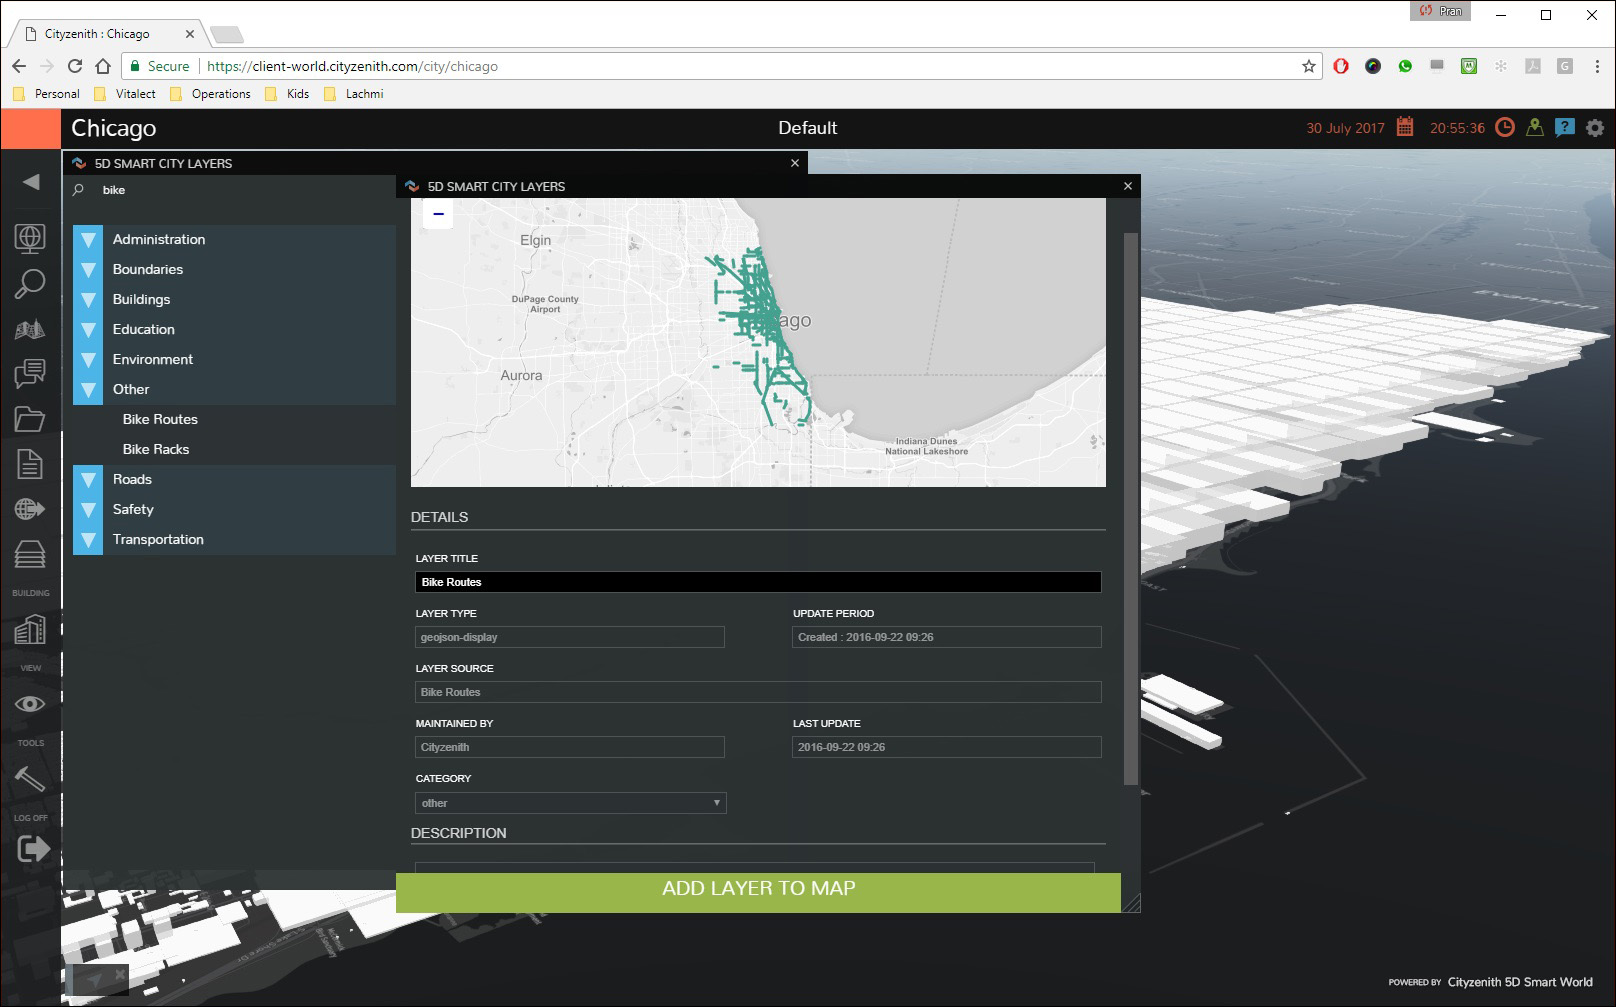Viewport: 1616px width, 1007px height.
Task: Click the browser home button
Action: (x=103, y=66)
